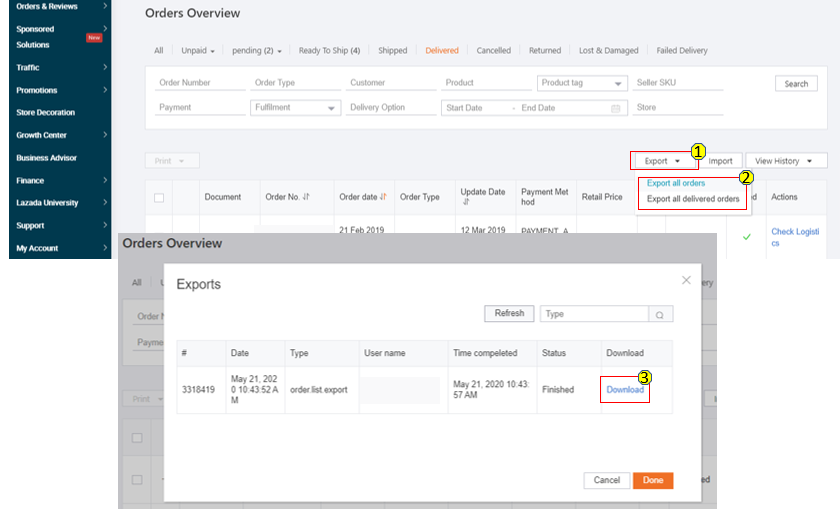Screen dimensions: 840x510
Task: Click the calendar icon in date range field
Action: [616, 108]
